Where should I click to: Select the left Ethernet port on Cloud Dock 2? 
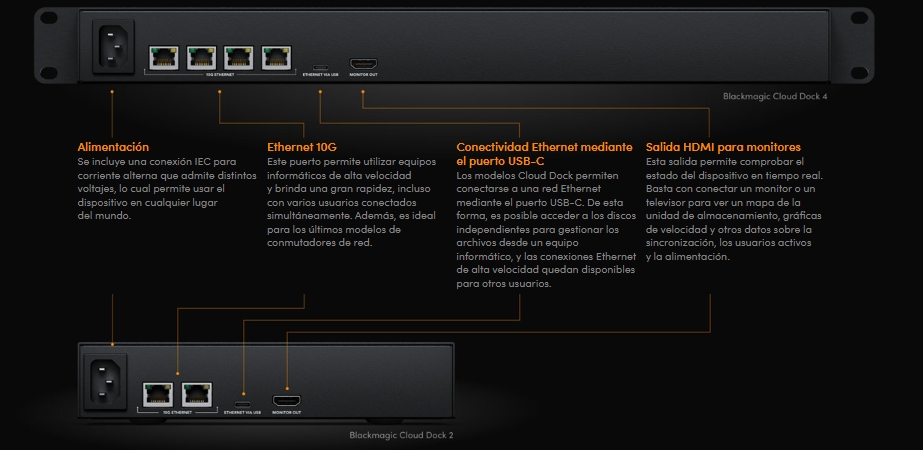point(158,391)
